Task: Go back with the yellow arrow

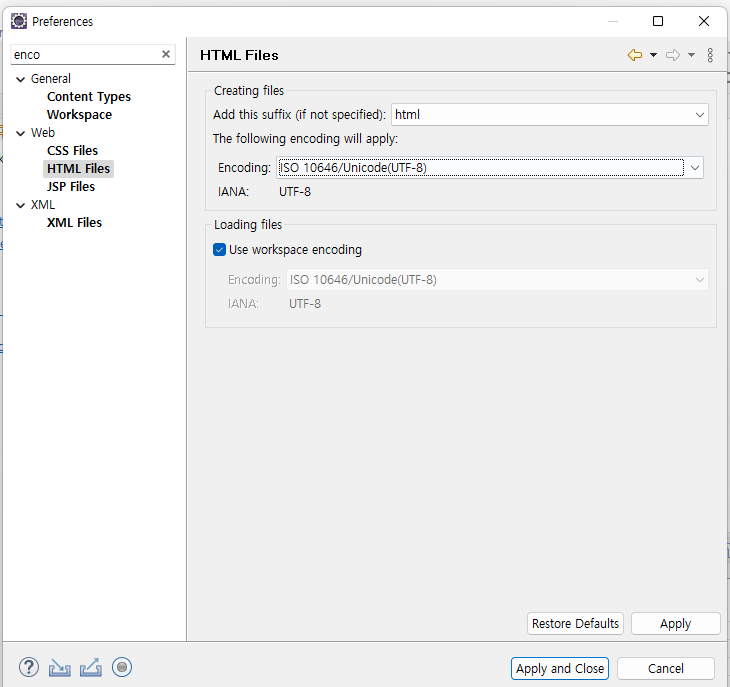Action: (x=635, y=55)
